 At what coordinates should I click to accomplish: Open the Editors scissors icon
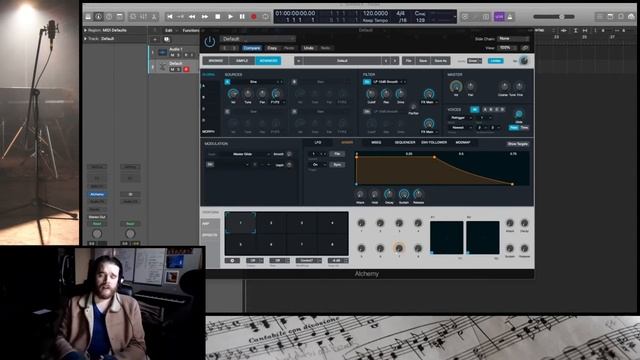coord(154,17)
